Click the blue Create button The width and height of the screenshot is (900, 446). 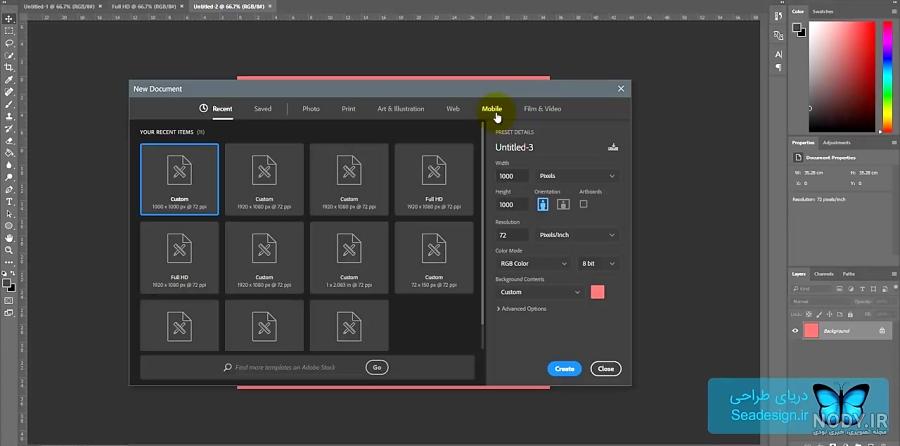coord(564,369)
